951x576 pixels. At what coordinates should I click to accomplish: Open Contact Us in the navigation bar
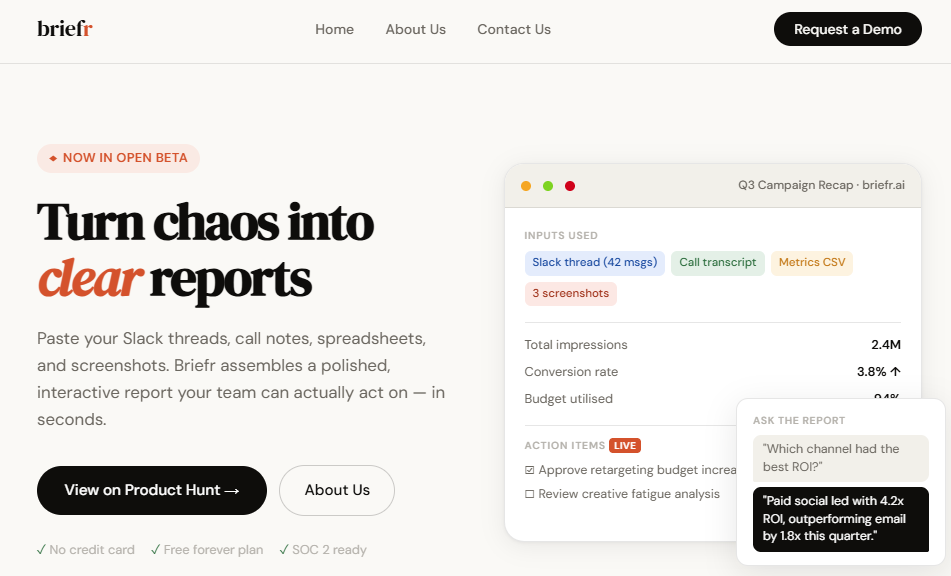point(514,29)
